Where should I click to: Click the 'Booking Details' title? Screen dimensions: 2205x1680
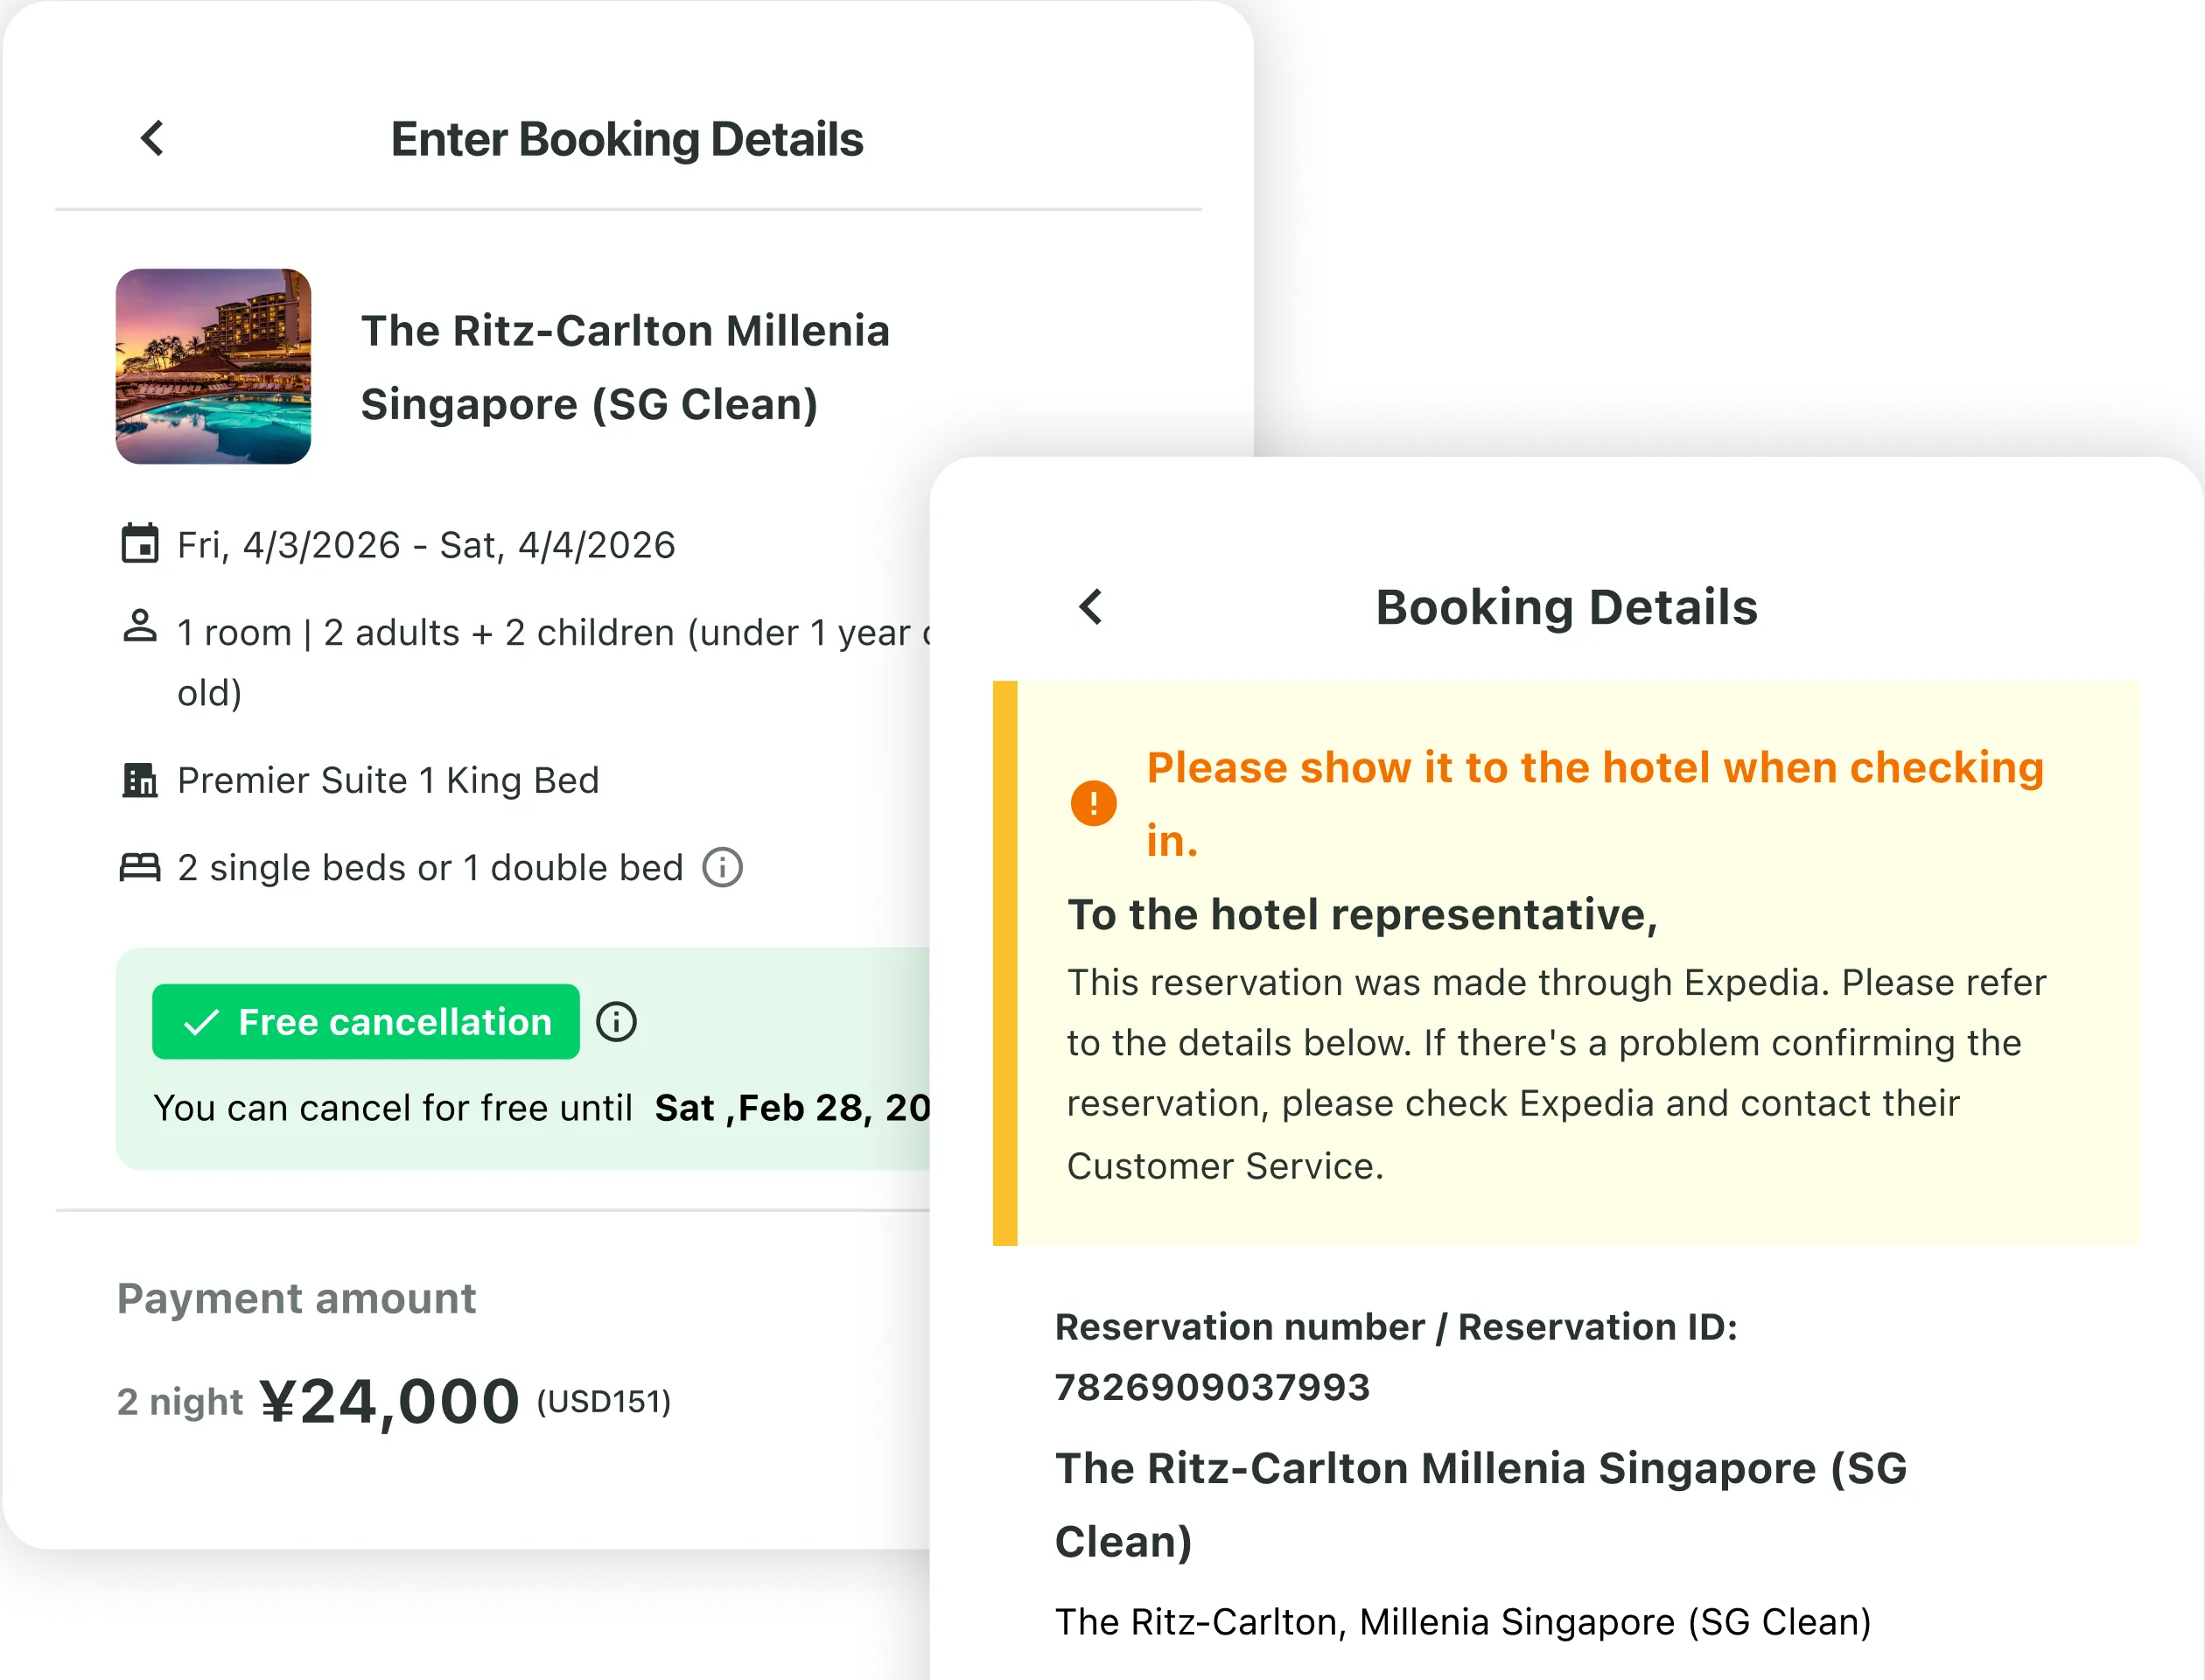[1566, 607]
